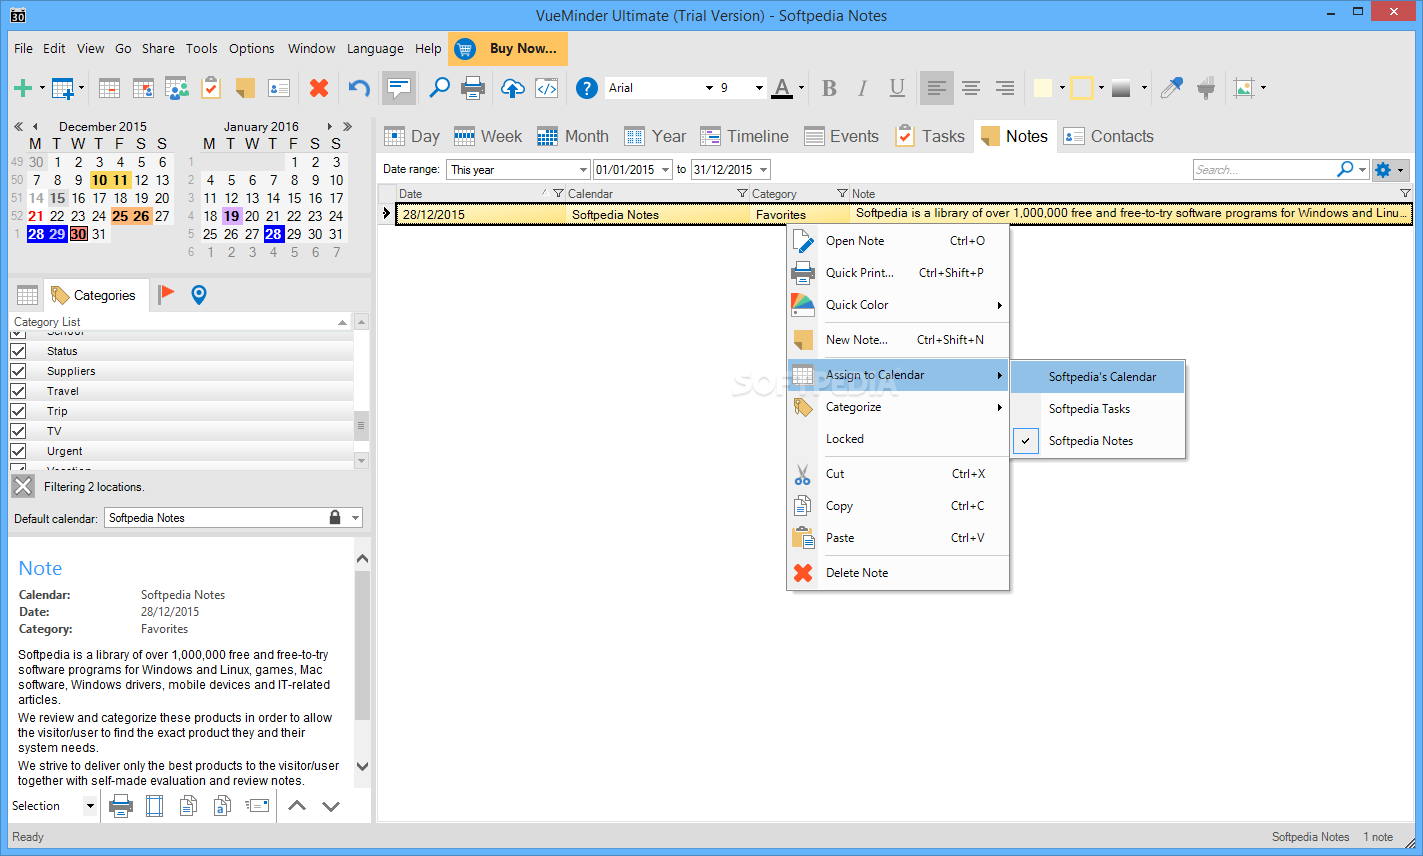The image size is (1423, 856).
Task: Toggle underline formatting button
Action: pyautogui.click(x=897, y=88)
